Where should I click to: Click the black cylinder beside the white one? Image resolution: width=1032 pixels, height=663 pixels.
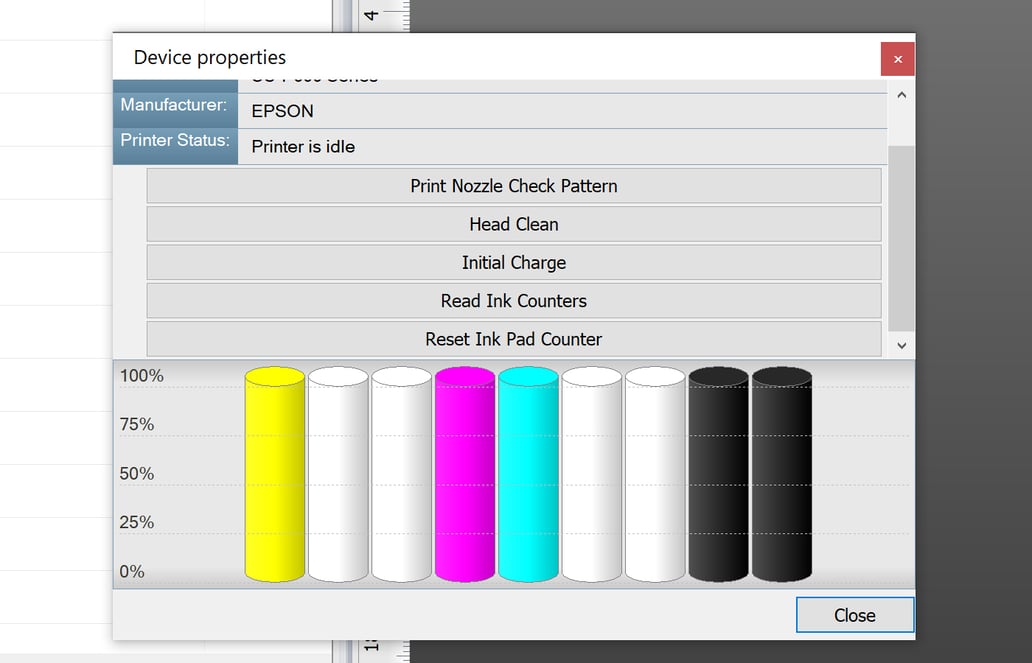click(x=718, y=475)
